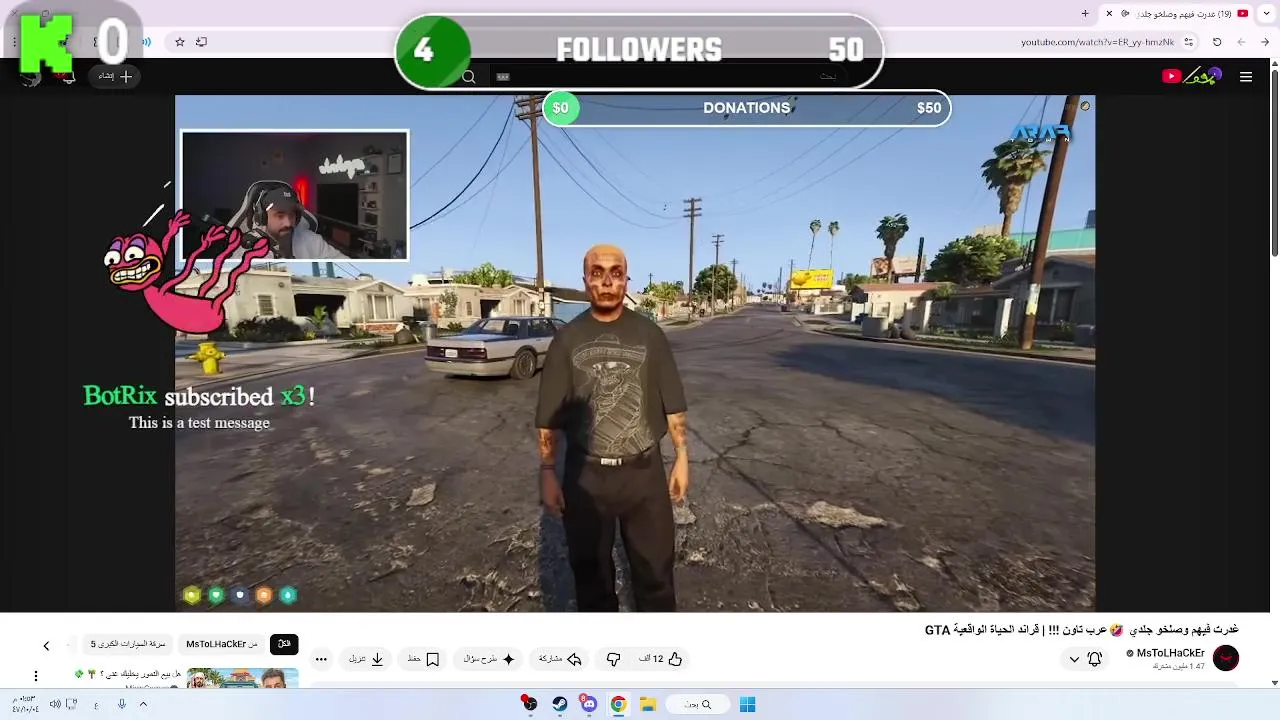Show hidden system tray icons
Screen dimensions: 1280x720
[143, 704]
